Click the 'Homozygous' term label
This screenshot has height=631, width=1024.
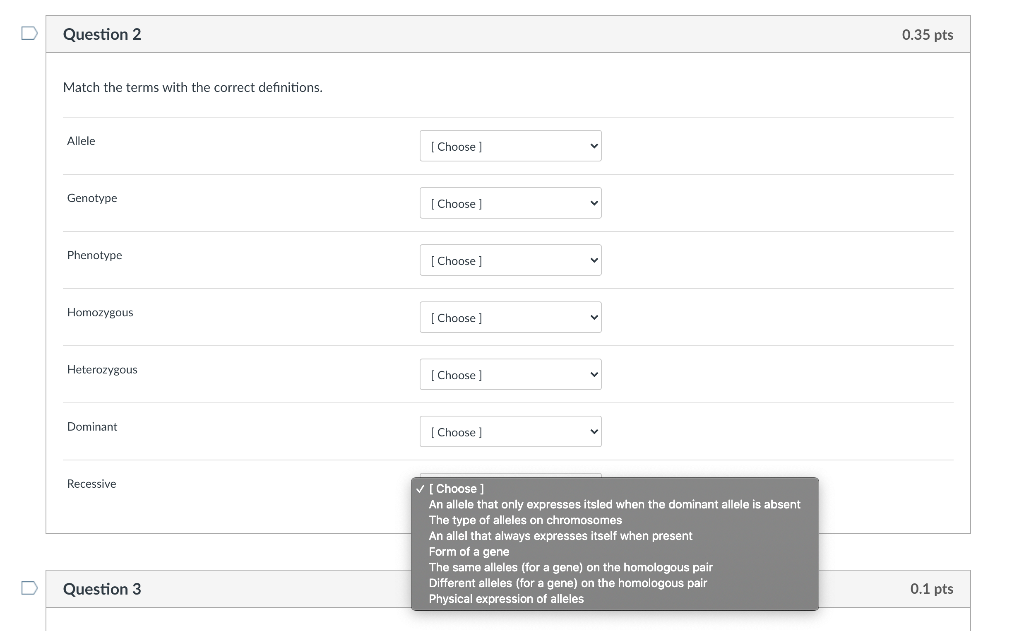(100, 313)
